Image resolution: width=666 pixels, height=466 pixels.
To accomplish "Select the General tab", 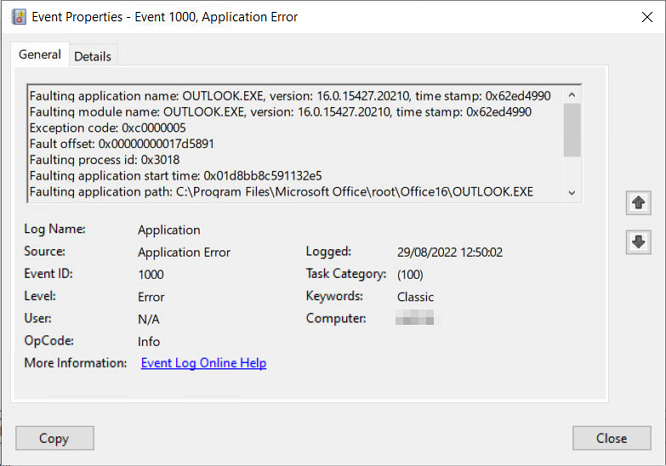I will 40,54.
